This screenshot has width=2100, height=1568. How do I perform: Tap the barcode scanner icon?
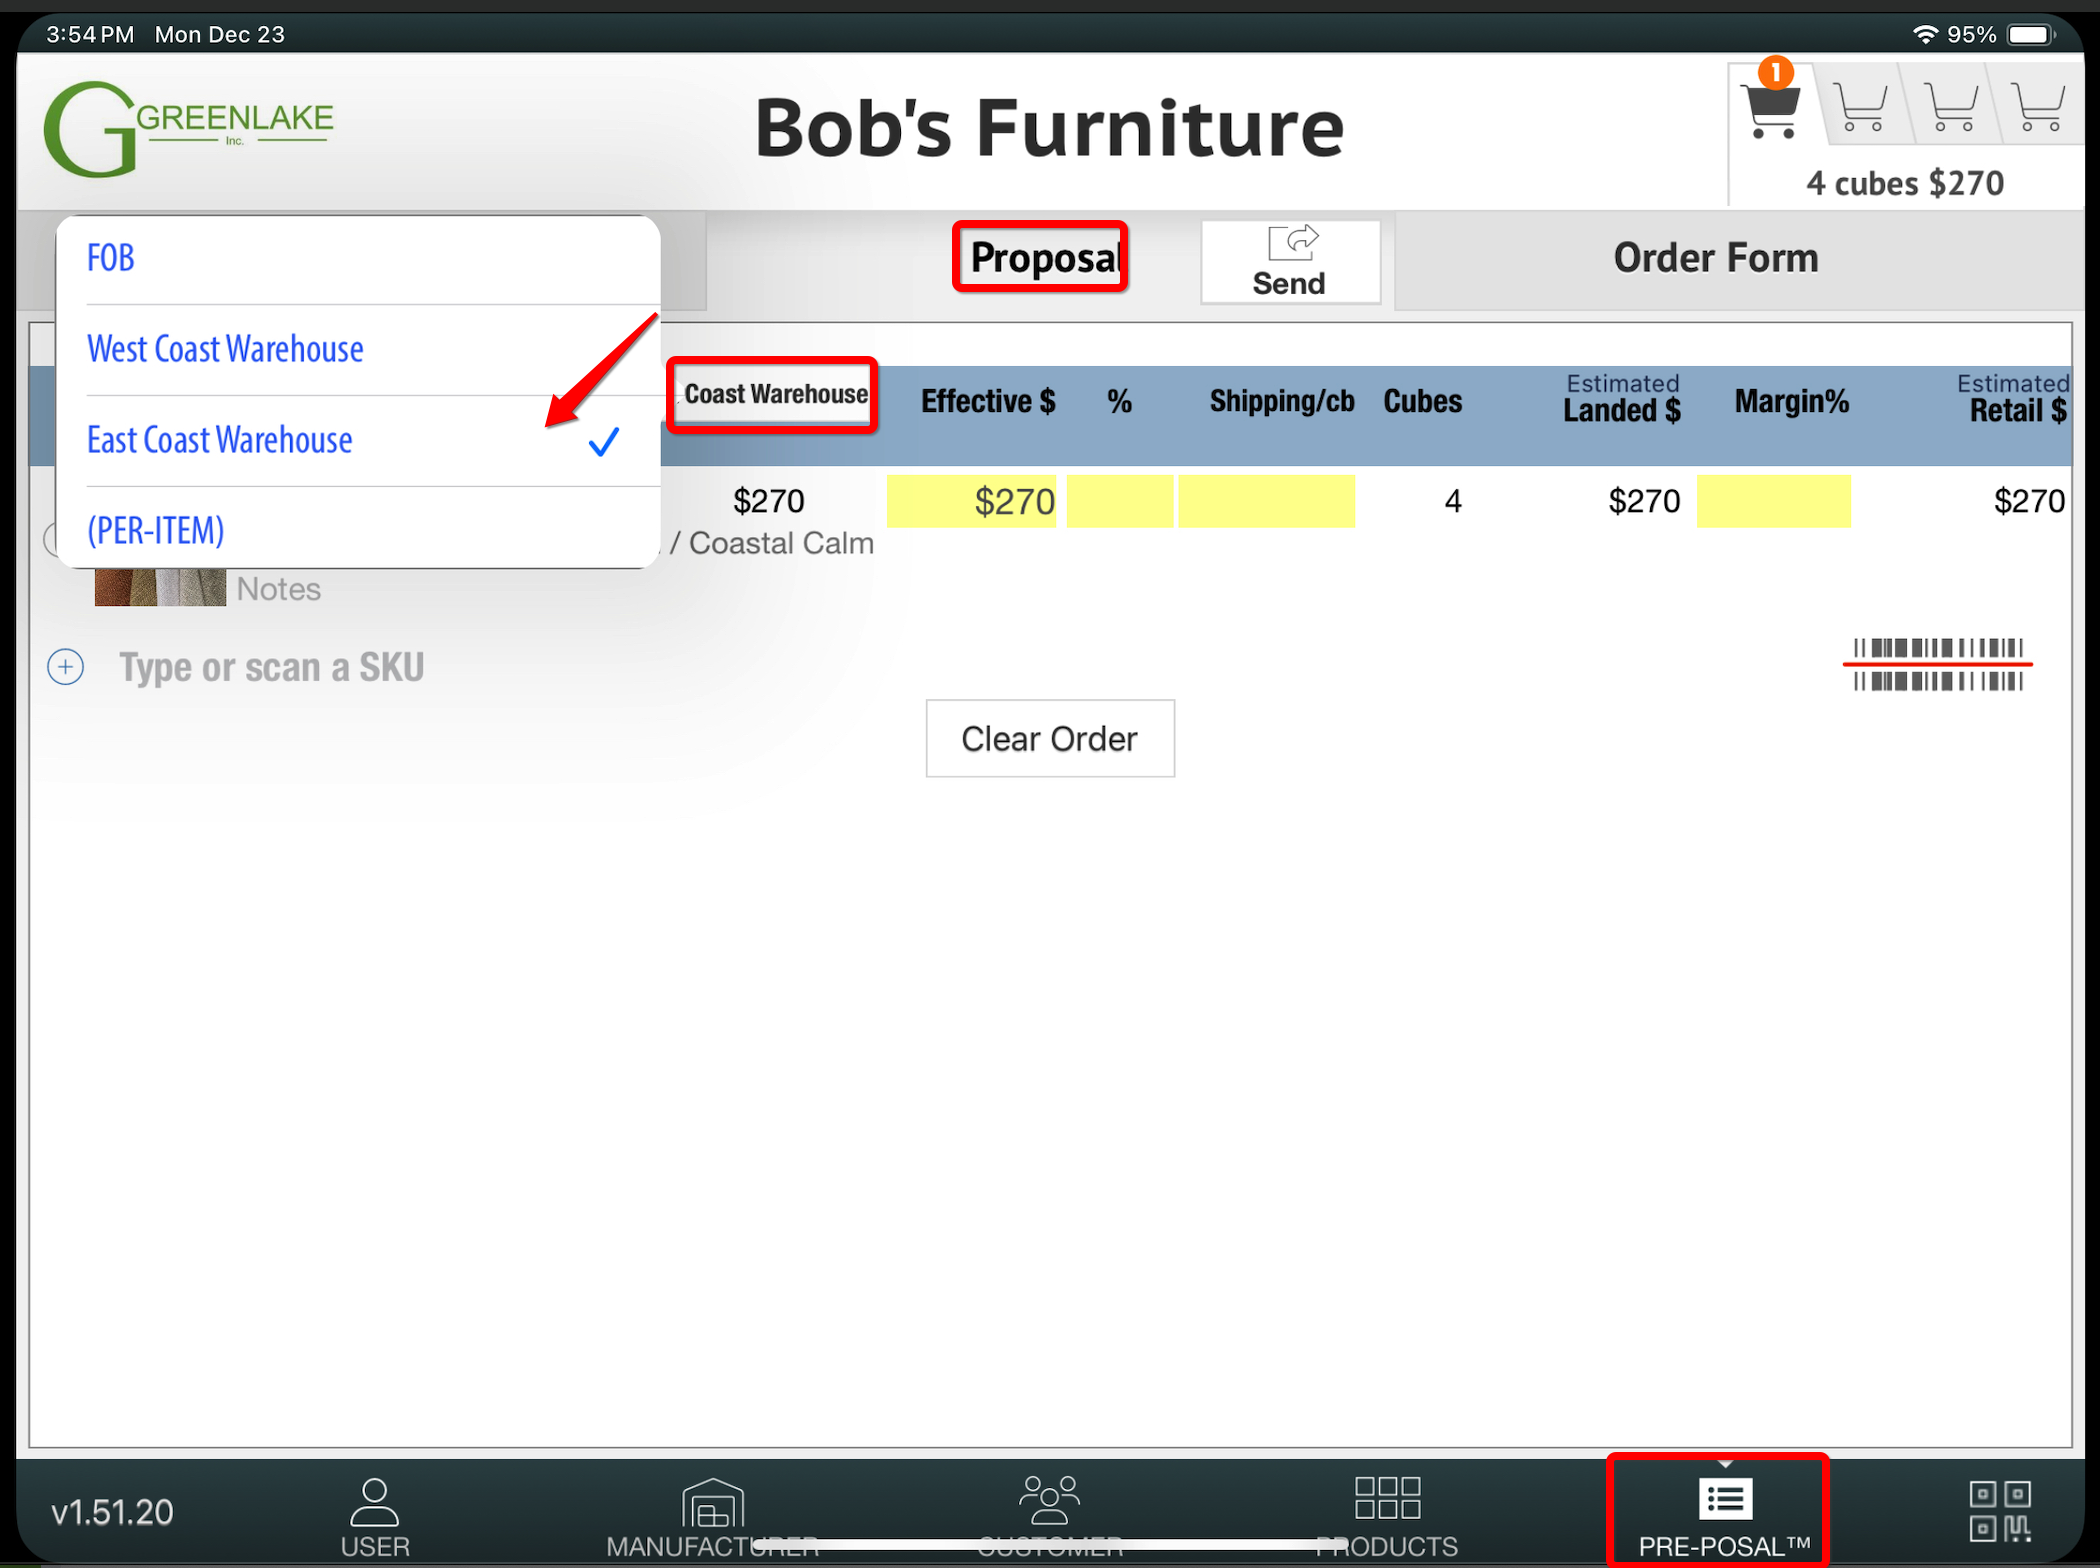(1937, 665)
